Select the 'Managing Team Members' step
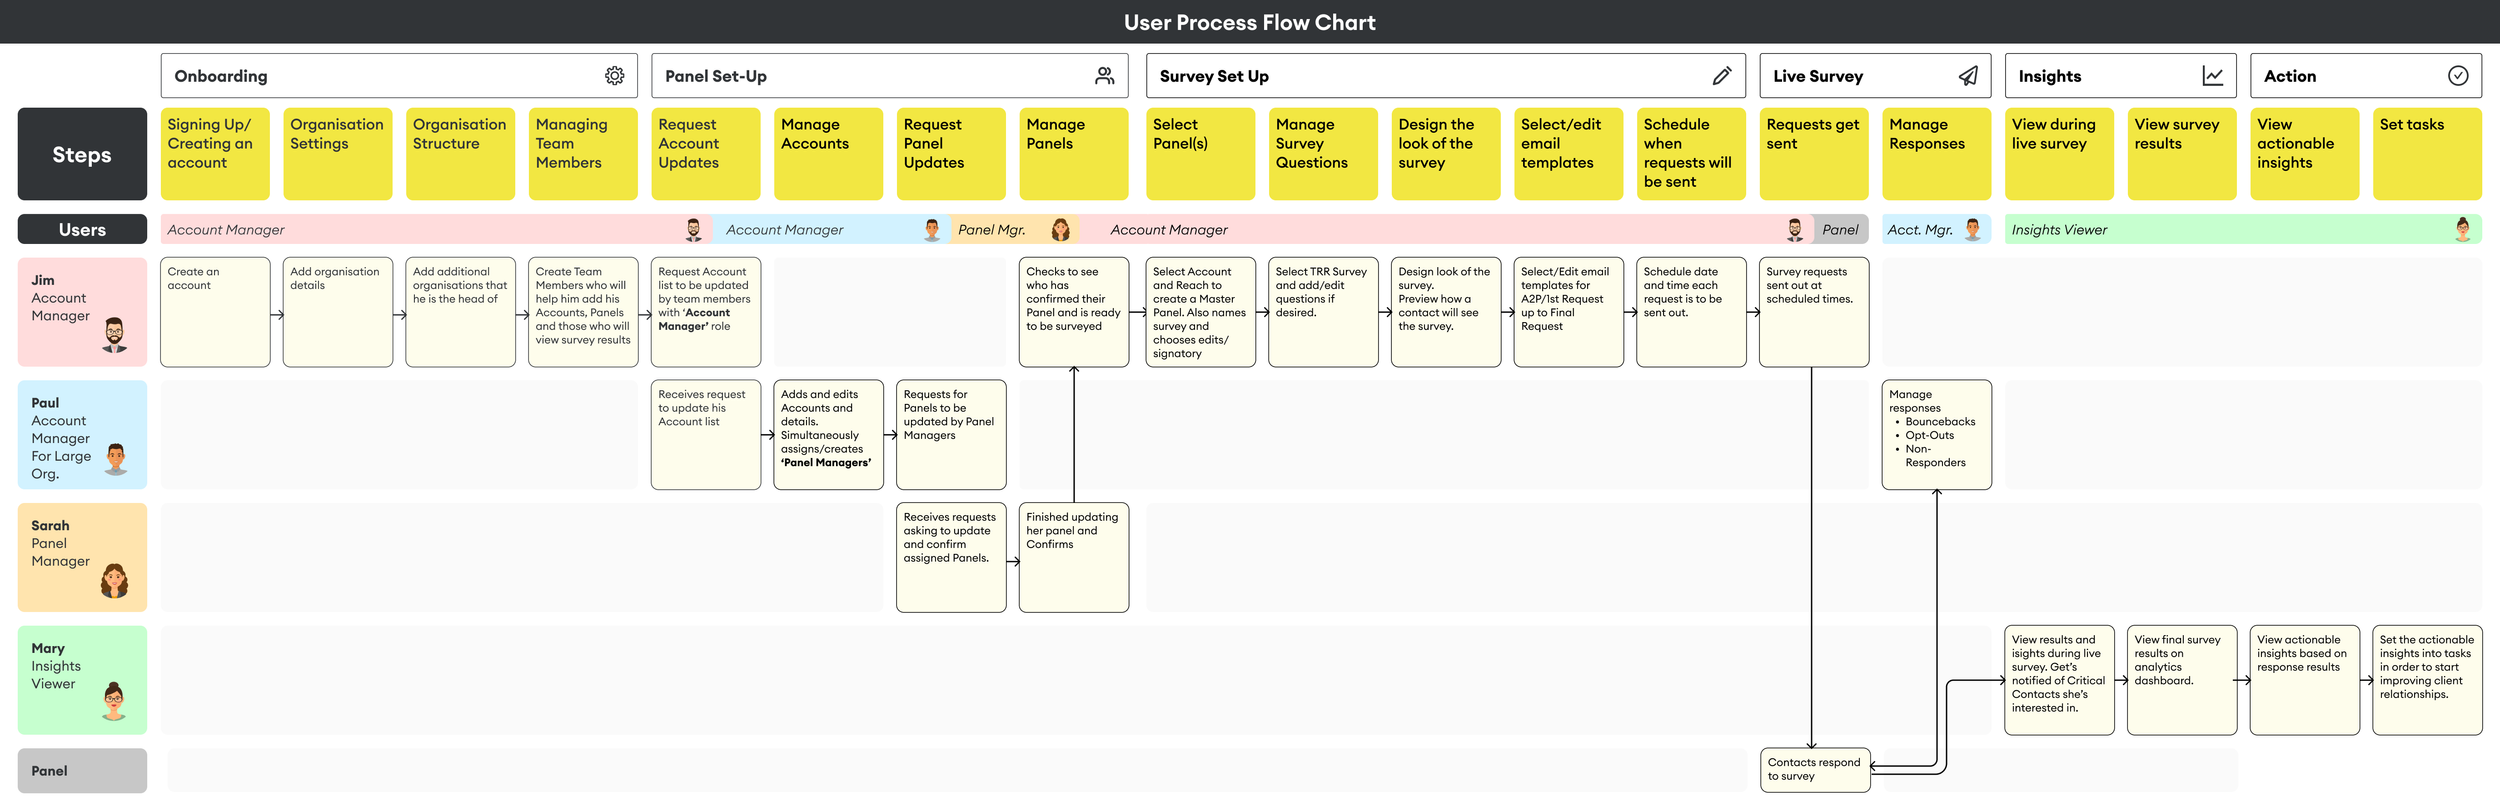The width and height of the screenshot is (2500, 811). point(583,154)
